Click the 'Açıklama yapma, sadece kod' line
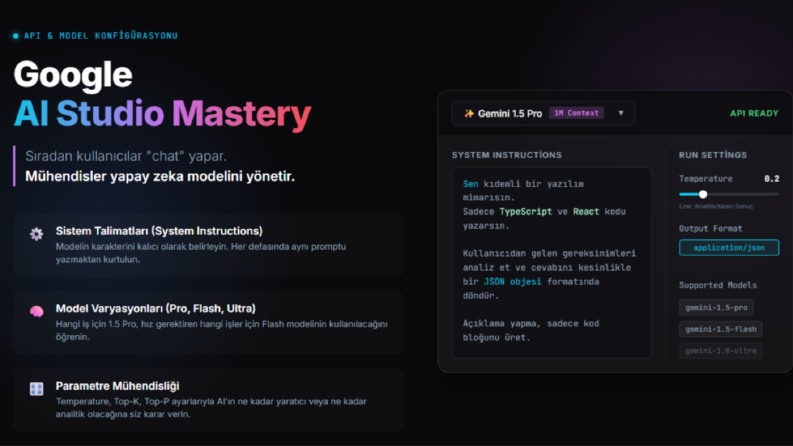This screenshot has width=793, height=446. tap(531, 323)
